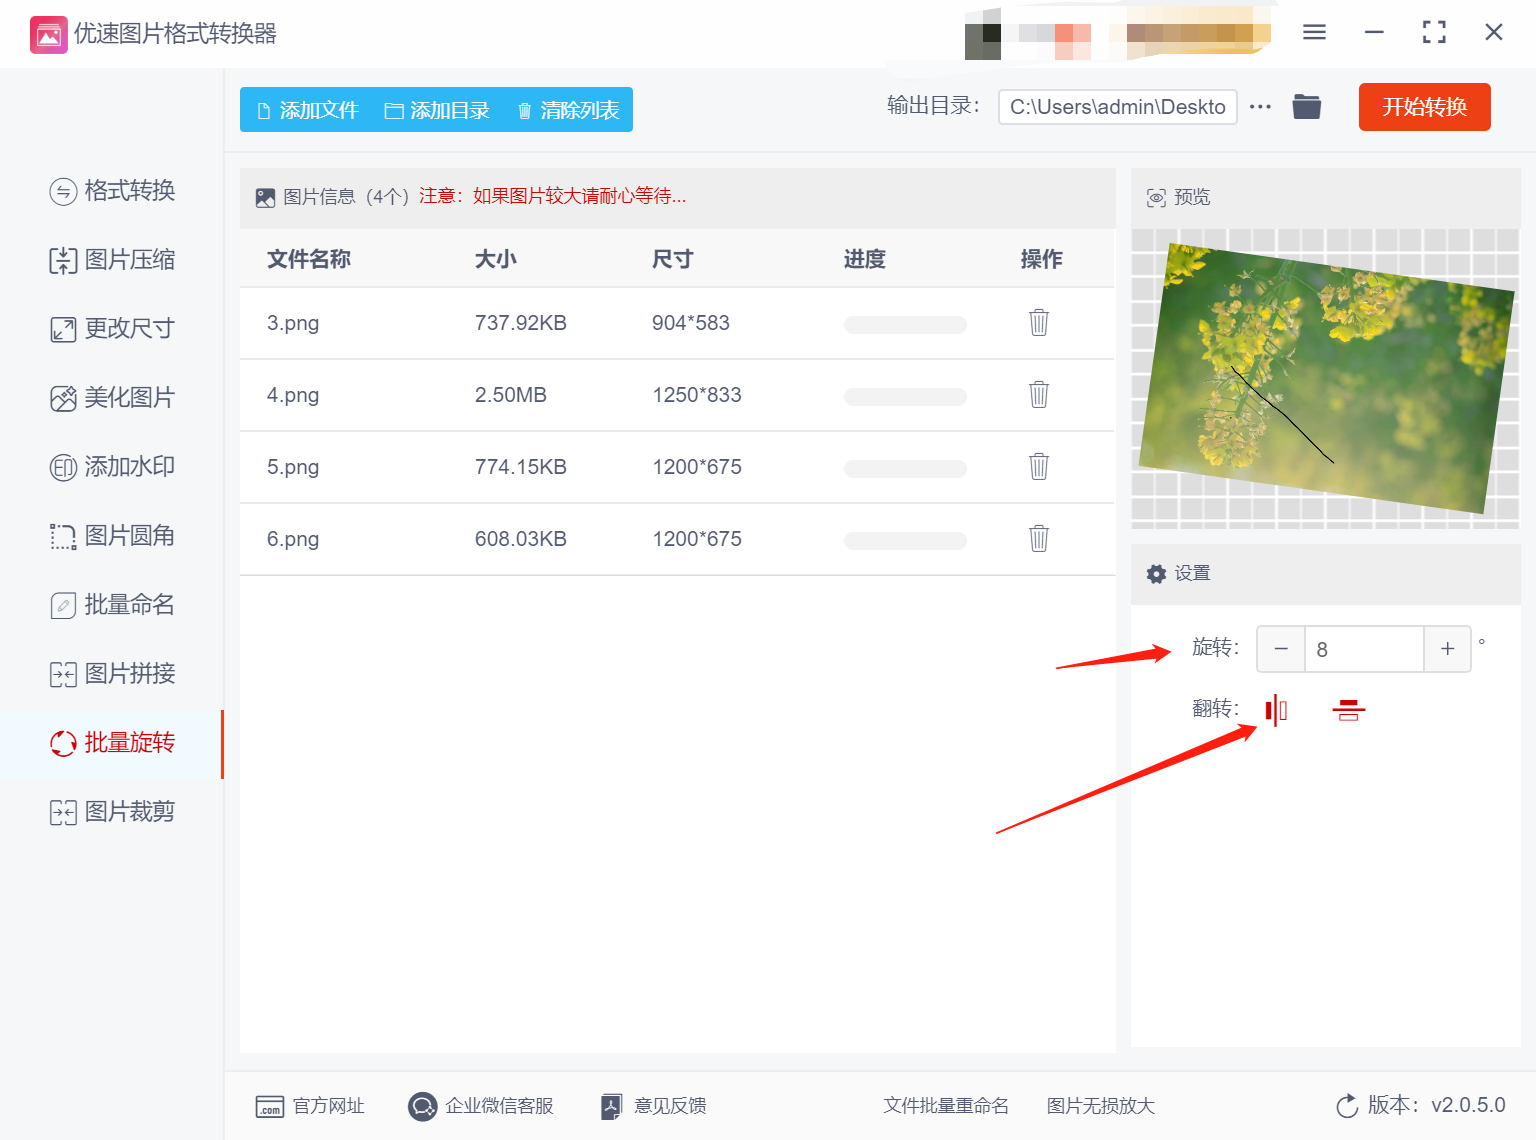The image size is (1536, 1140).
Task: Click the 图片信息 image icon in list header
Action: (265, 198)
